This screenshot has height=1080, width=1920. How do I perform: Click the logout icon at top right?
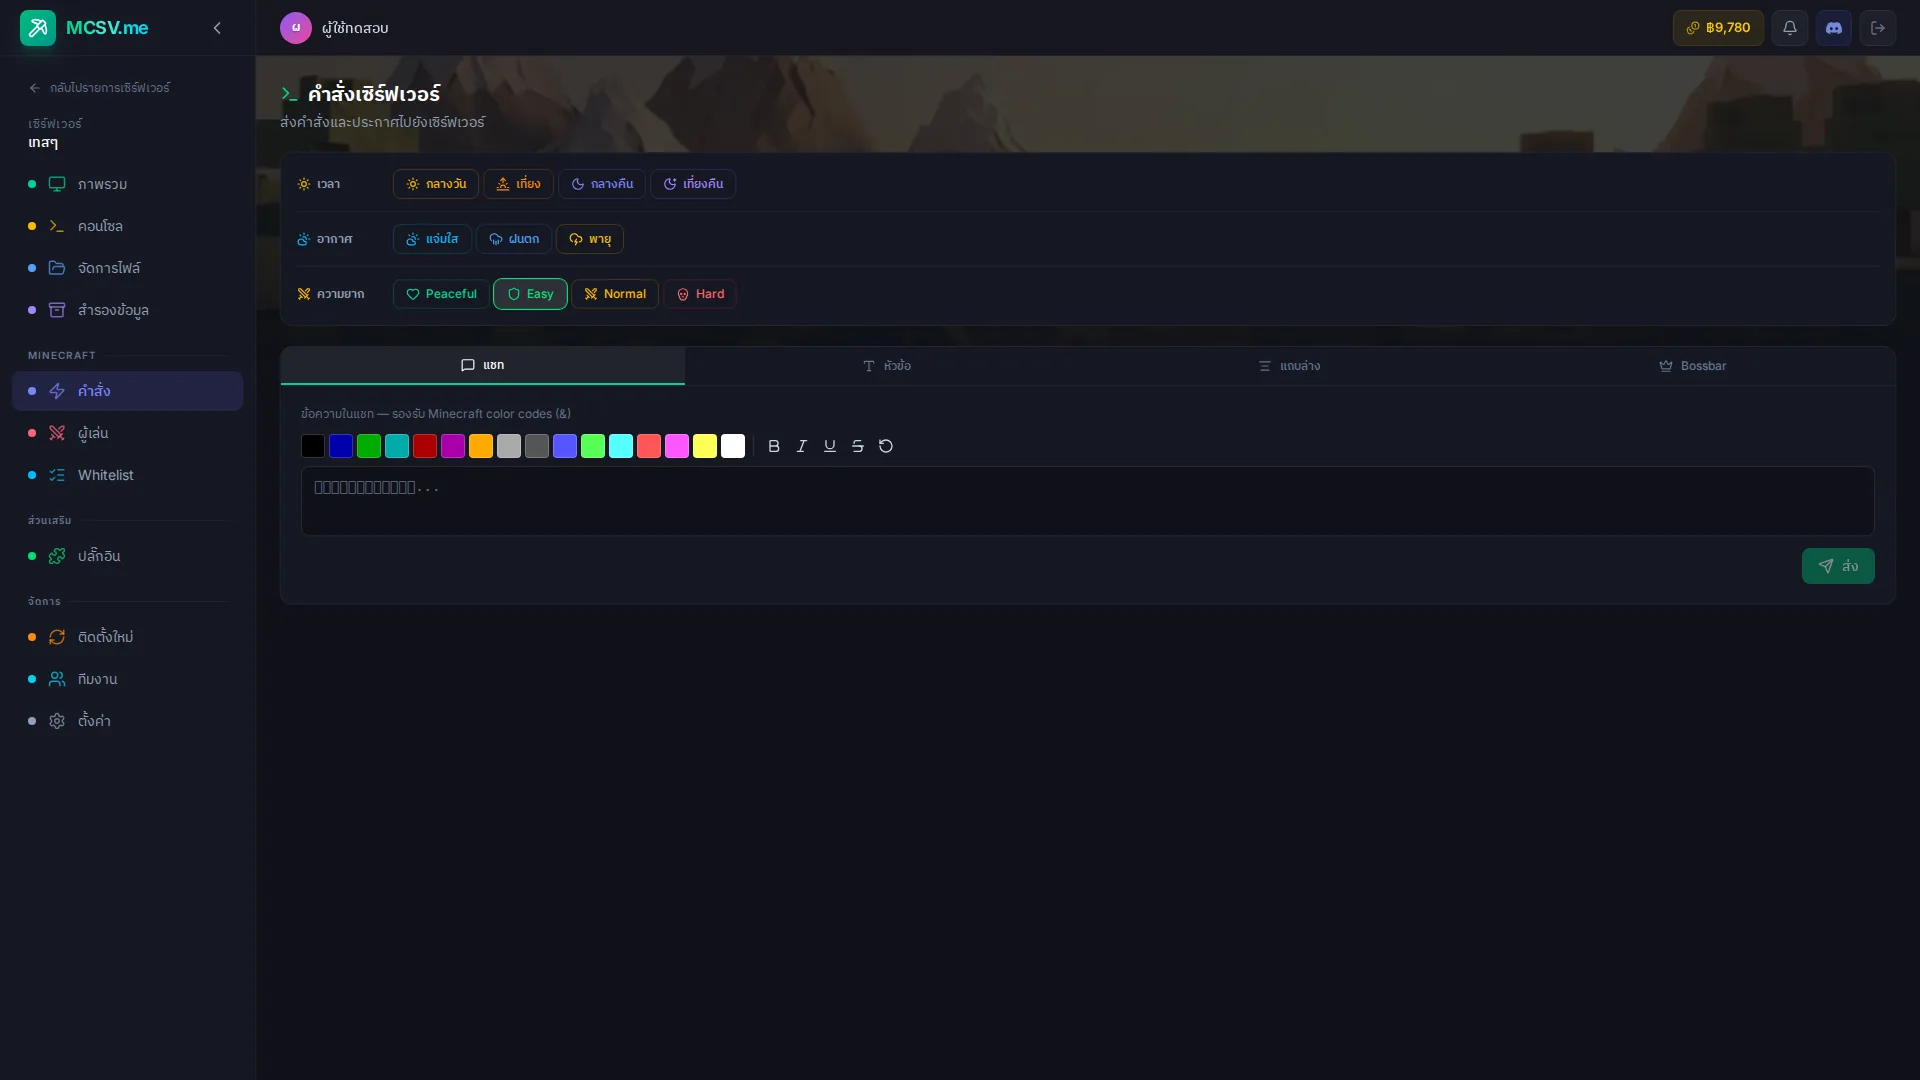(x=1877, y=28)
